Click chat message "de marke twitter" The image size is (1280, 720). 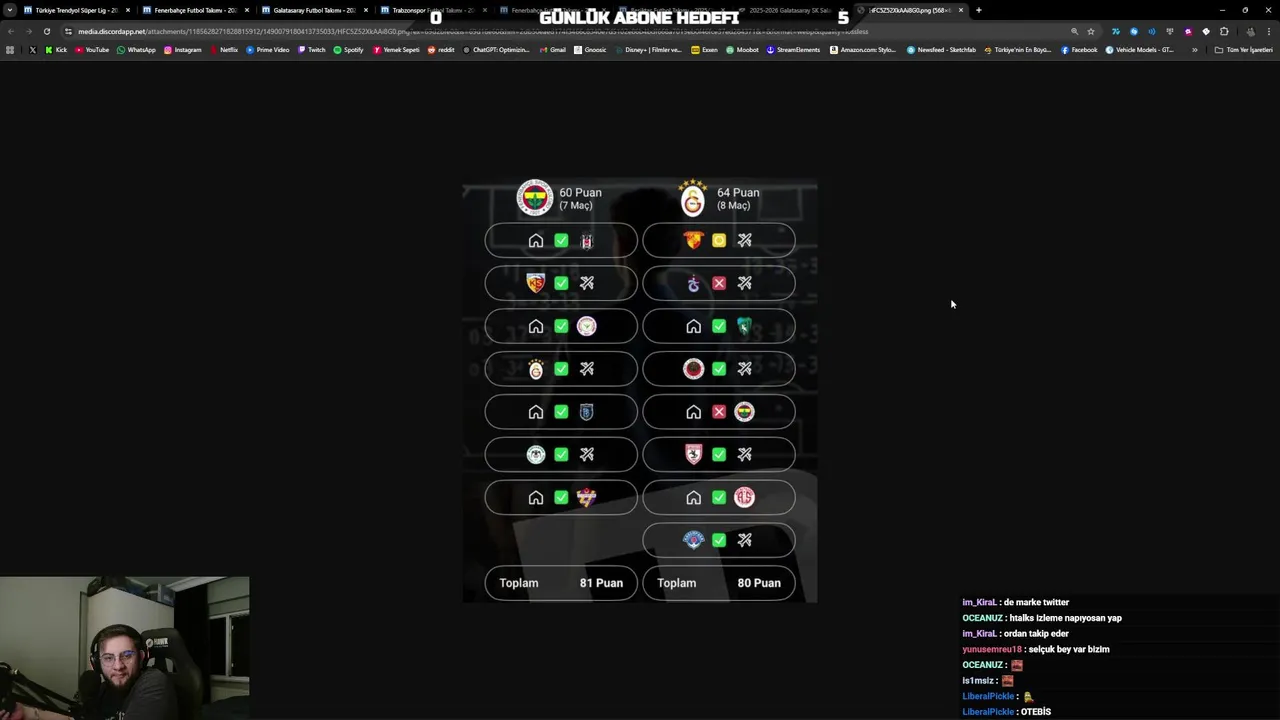[x=1036, y=602]
